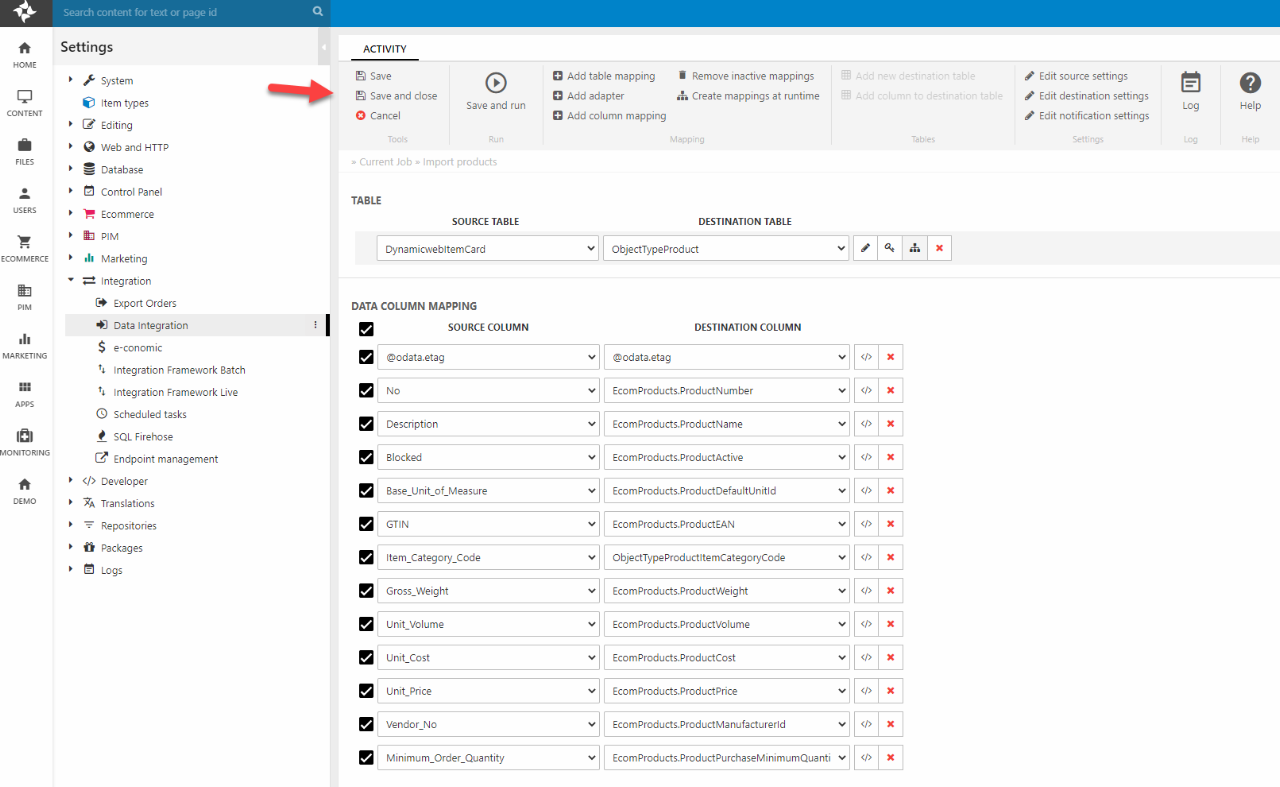The image size is (1280, 787).
Task: Click the Save and run play icon
Action: click(x=495, y=83)
